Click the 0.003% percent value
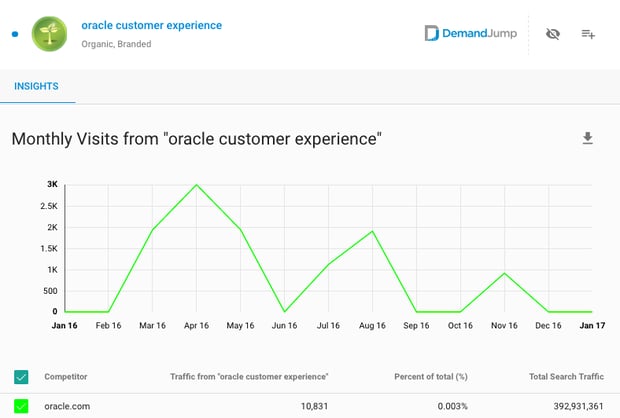620x418 pixels. point(452,406)
